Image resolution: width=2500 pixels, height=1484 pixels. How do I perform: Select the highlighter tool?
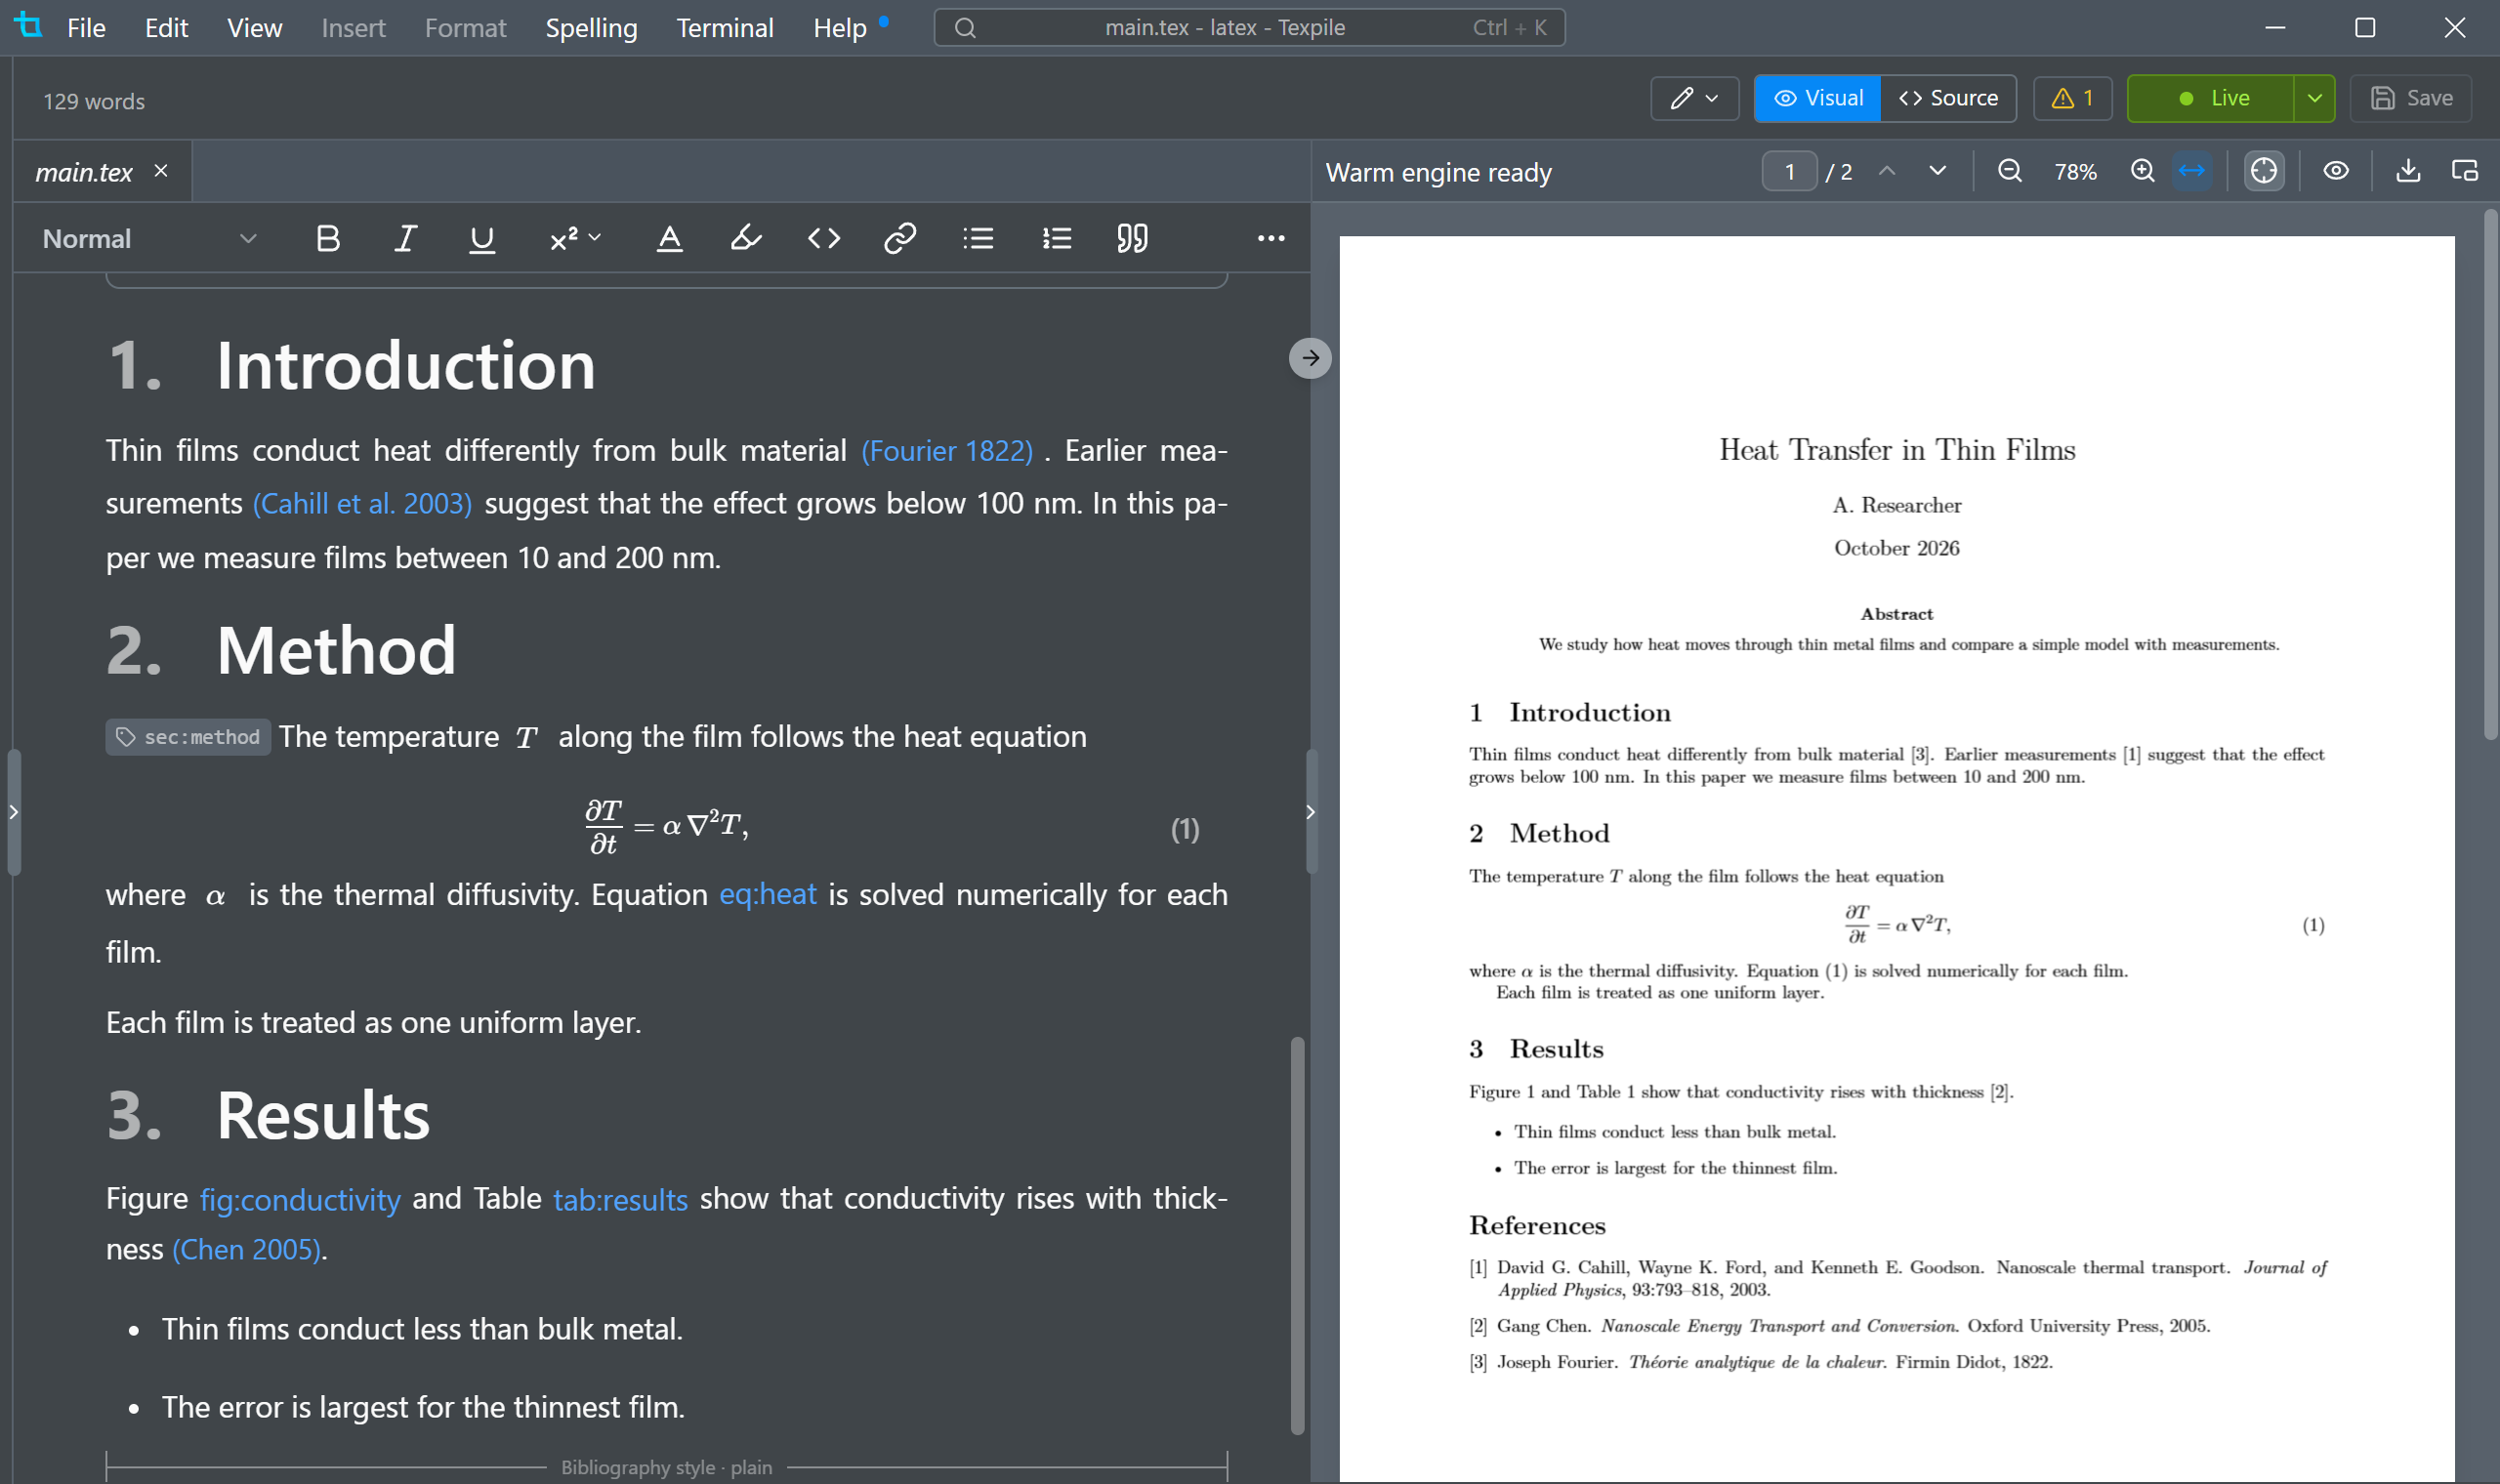[746, 238]
